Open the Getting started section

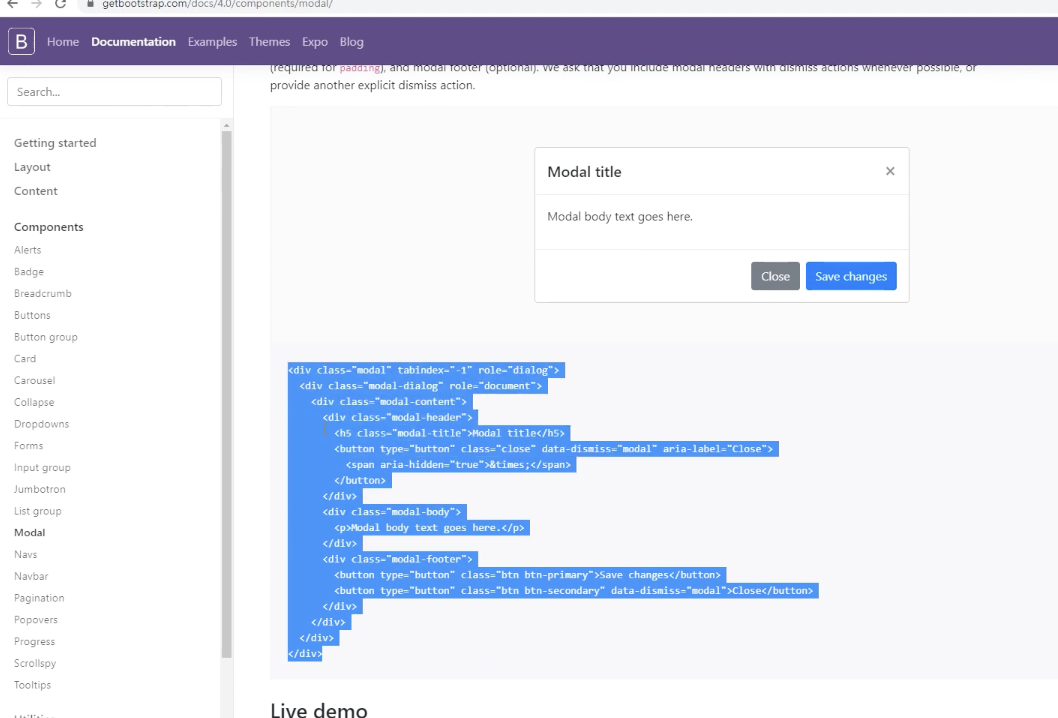[55, 143]
